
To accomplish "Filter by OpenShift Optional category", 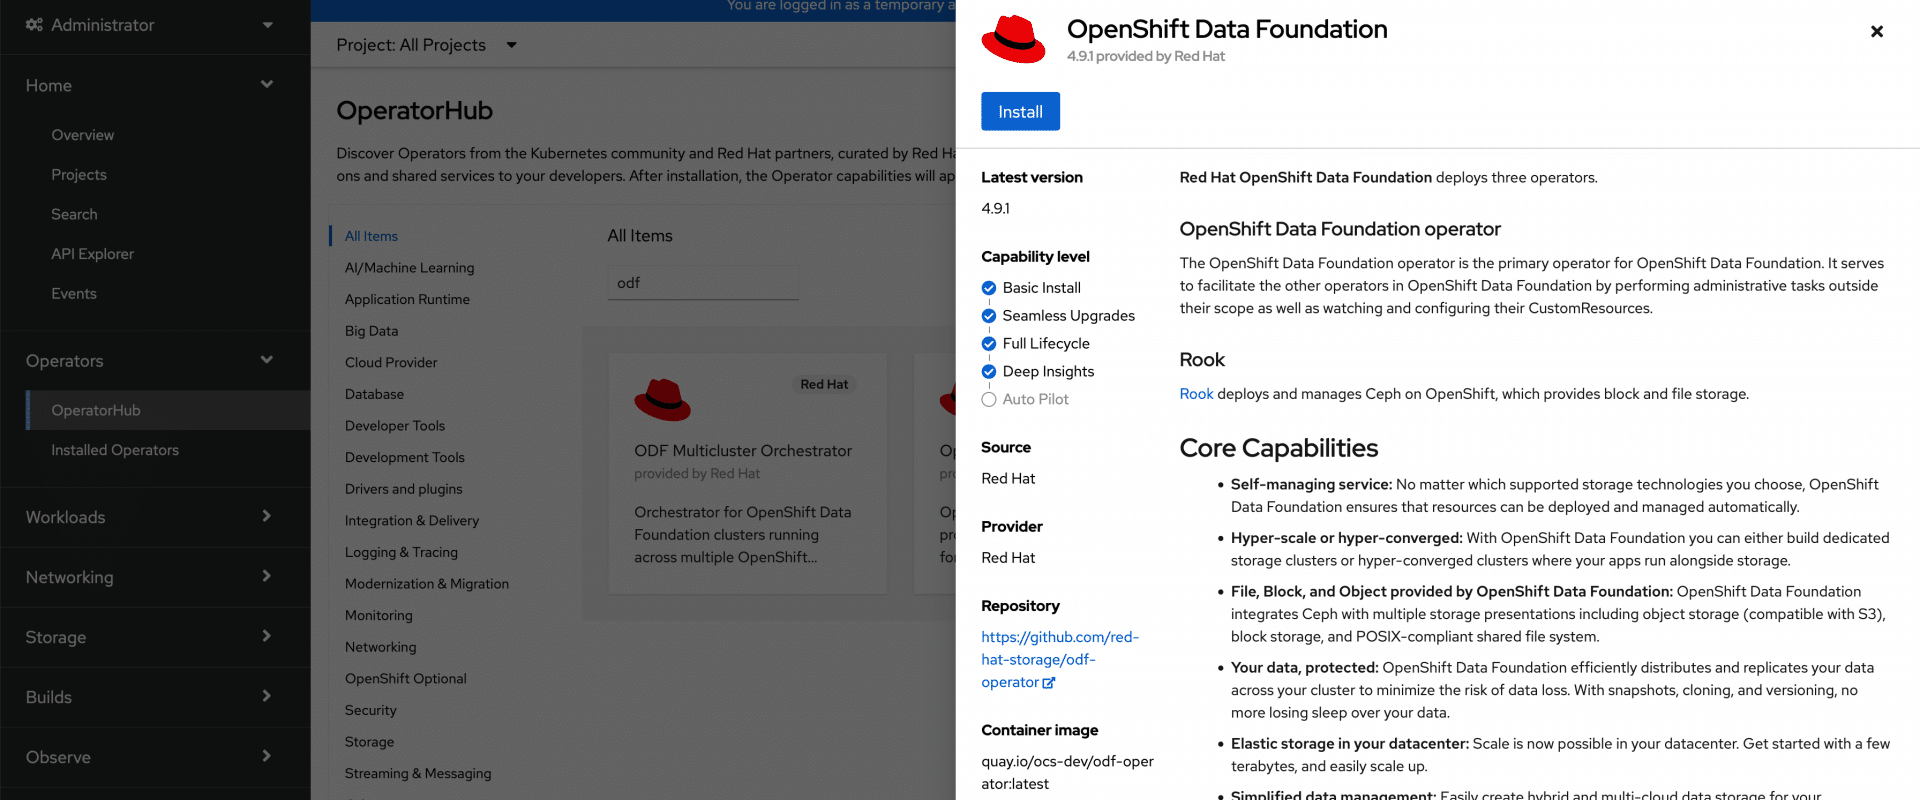I will 406,679.
